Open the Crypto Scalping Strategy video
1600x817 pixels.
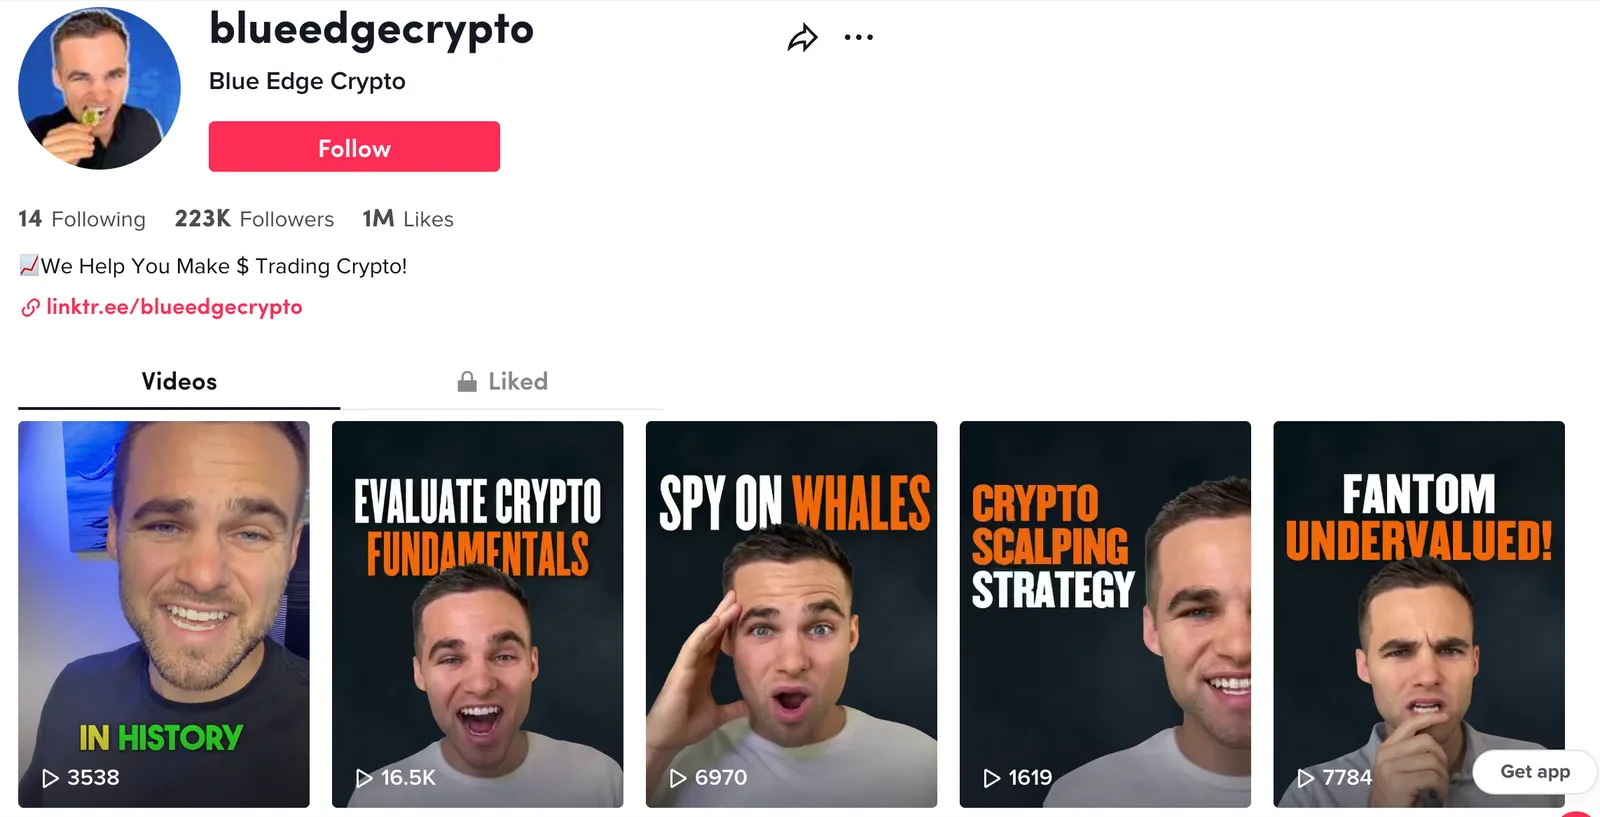1105,614
